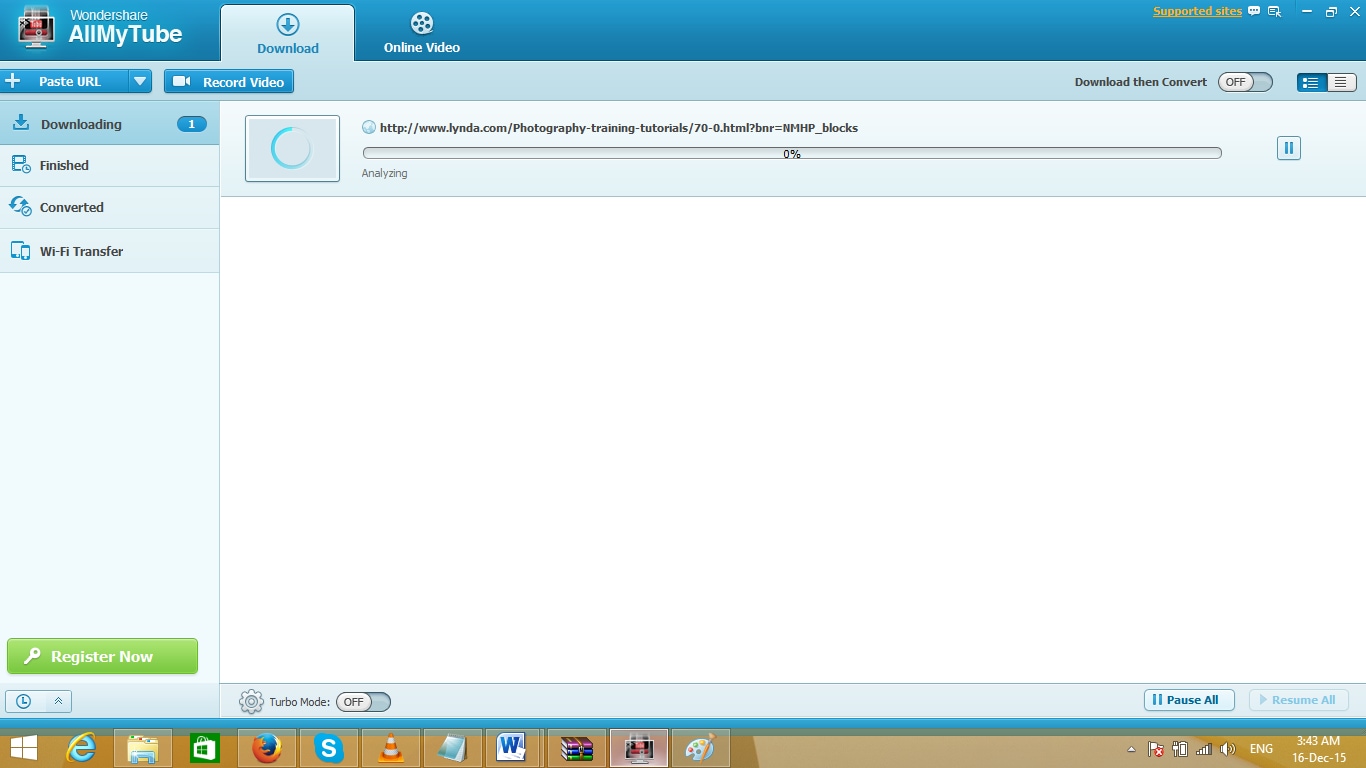Open the Windows Store taskbar icon
The width and height of the screenshot is (1366, 768).
[205, 747]
